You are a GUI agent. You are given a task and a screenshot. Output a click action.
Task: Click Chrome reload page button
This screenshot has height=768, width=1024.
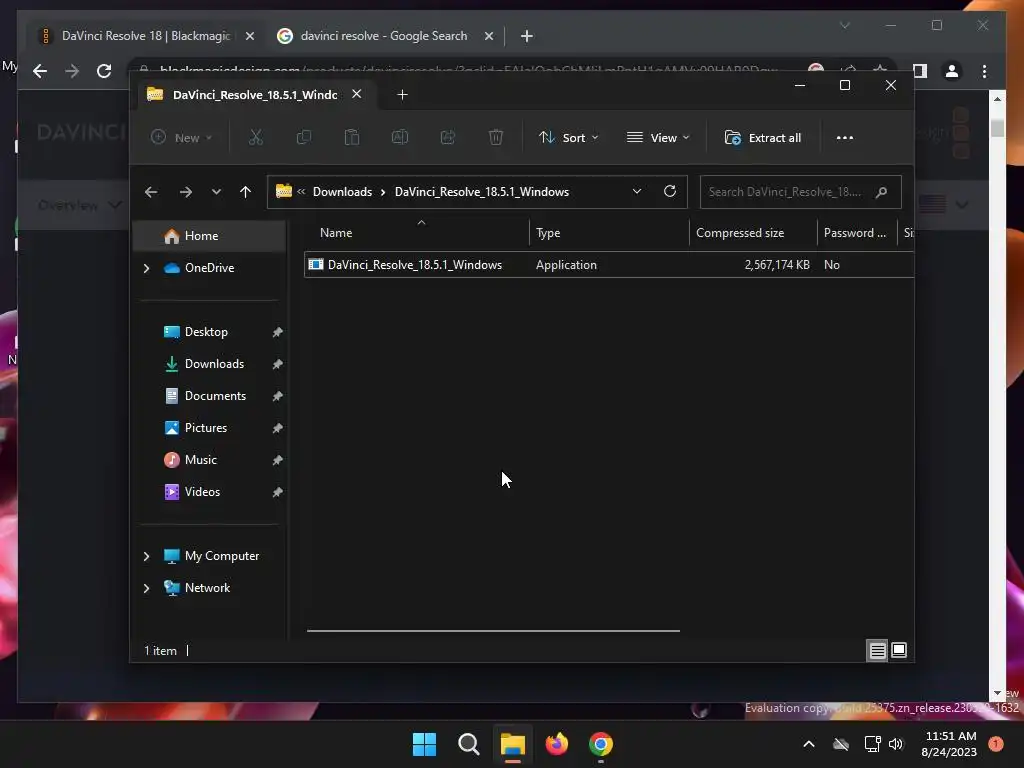coord(104,71)
